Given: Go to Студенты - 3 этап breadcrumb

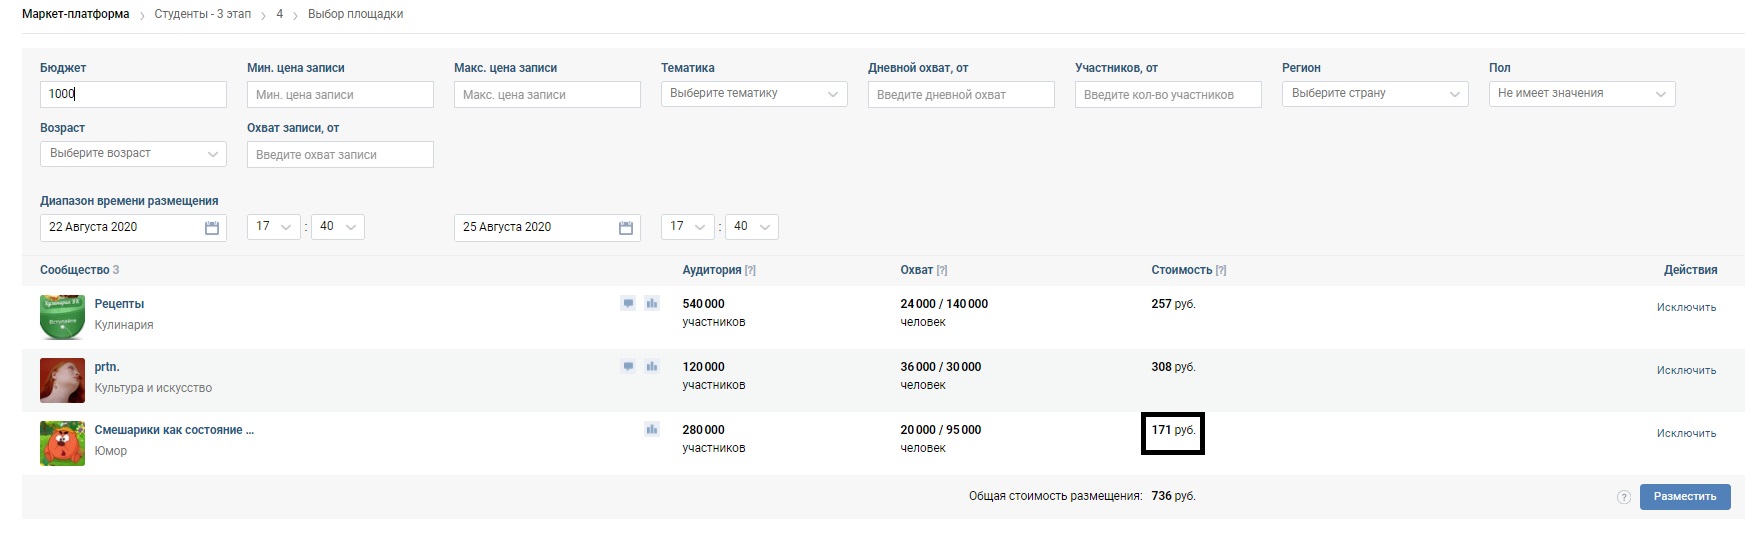Looking at the screenshot, I should [203, 14].
